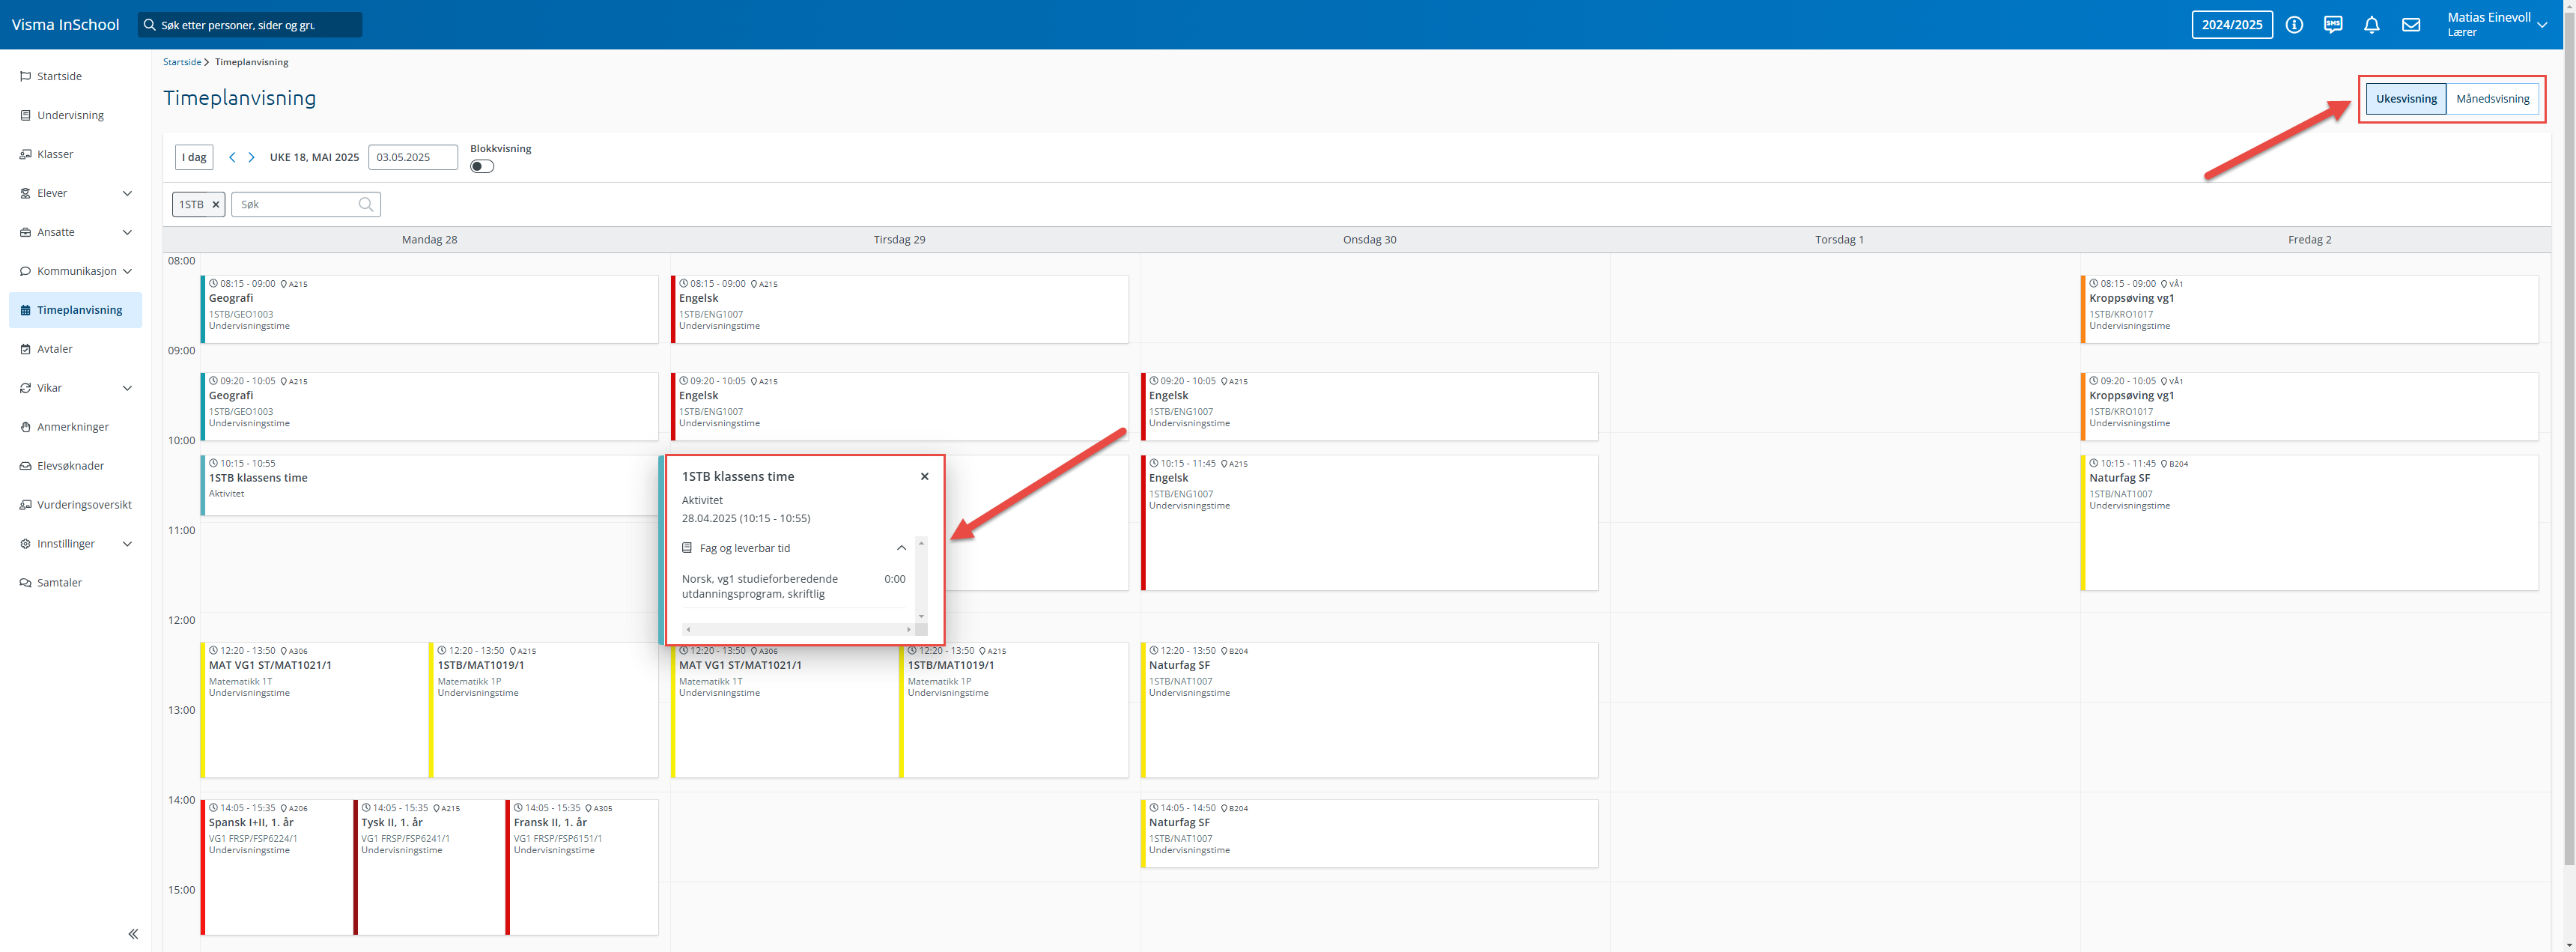The image size is (2576, 952).
Task: Click the I dag button
Action: pos(194,157)
